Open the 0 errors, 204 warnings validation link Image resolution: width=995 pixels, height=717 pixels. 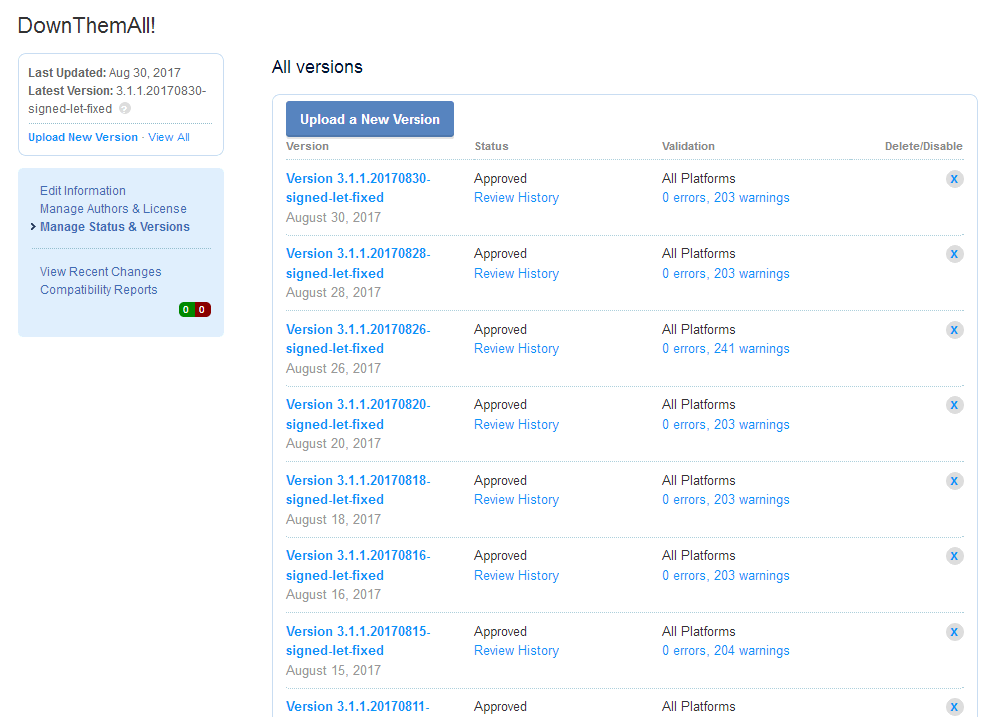(x=726, y=651)
